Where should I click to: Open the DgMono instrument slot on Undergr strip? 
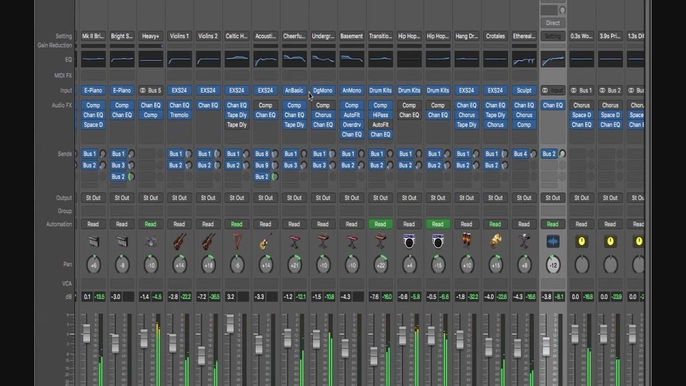323,91
